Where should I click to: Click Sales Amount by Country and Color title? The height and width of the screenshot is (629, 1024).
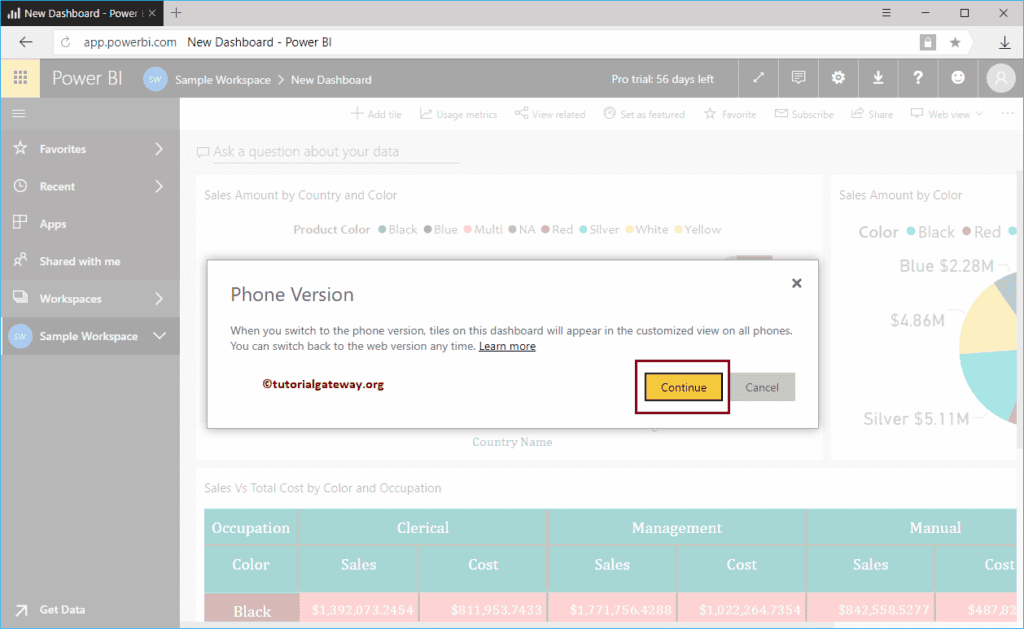tap(300, 195)
